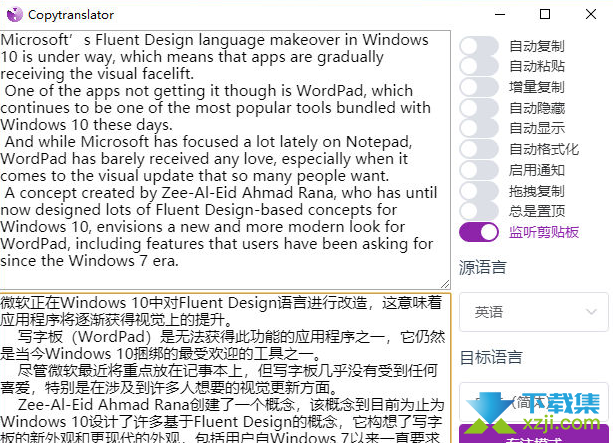Screen dimensions: 613x443
Task: Open the 源语言 dropdown showing 英语
Action: point(534,312)
